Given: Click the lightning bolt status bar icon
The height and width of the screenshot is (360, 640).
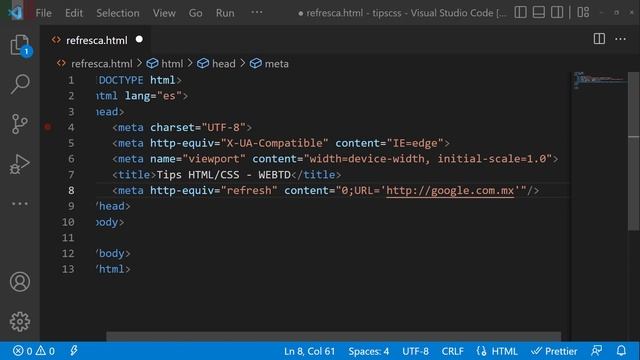Looking at the screenshot, I should coord(74,351).
